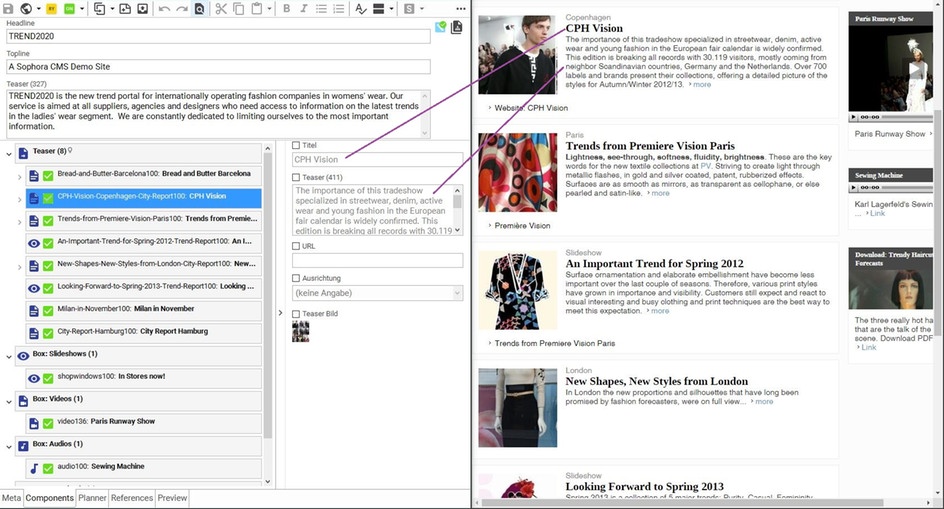Switch to the References tab

tap(132, 498)
